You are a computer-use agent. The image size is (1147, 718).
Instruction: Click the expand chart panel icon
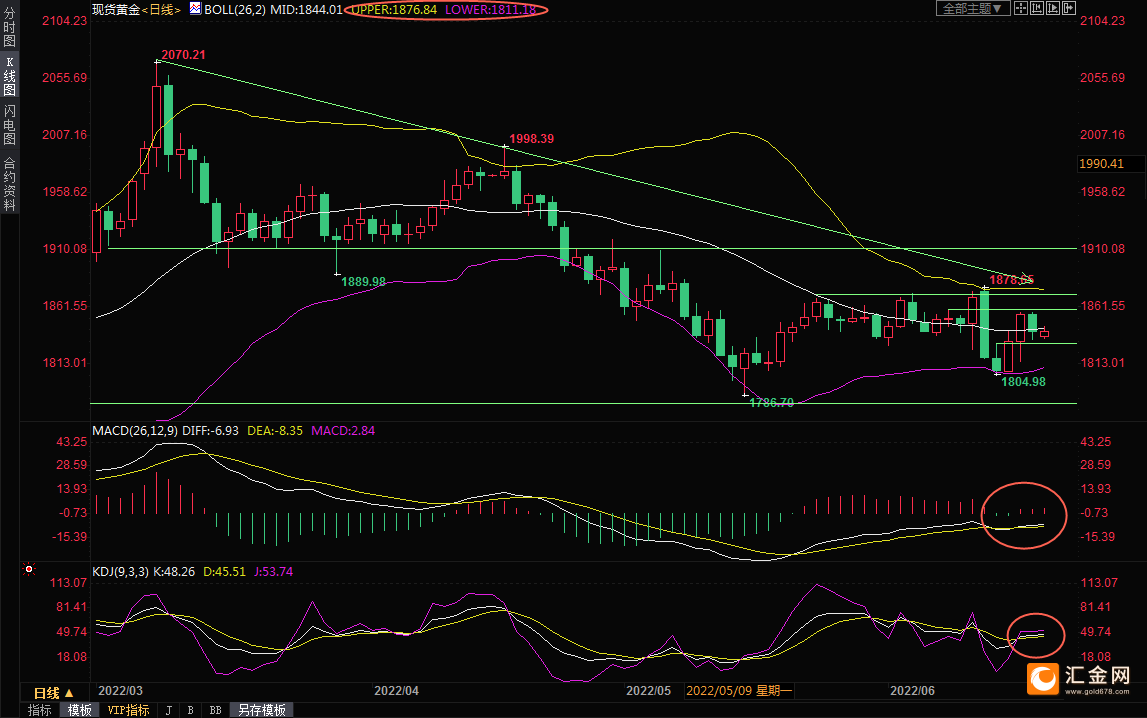(x=1069, y=8)
